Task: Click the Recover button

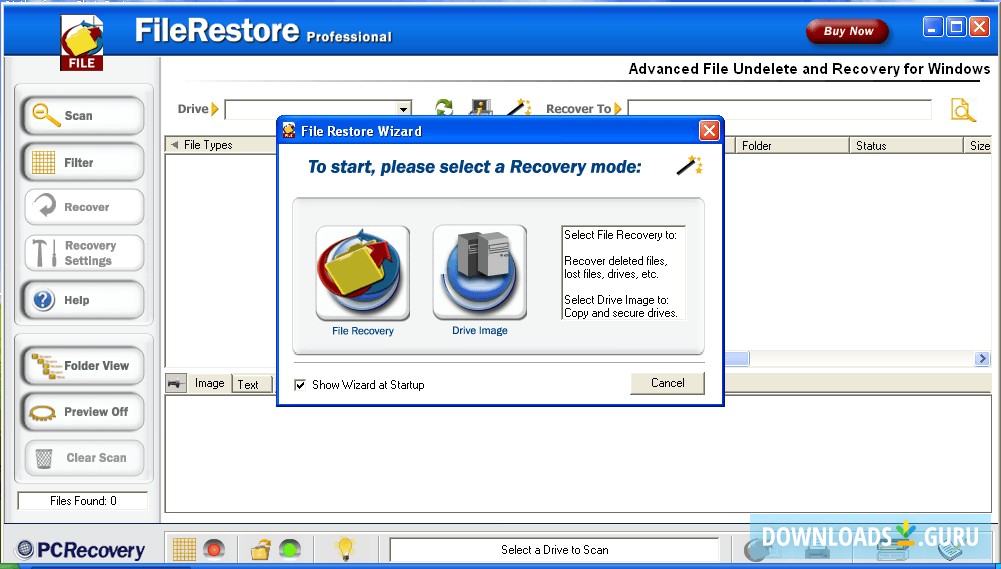Action: point(84,207)
